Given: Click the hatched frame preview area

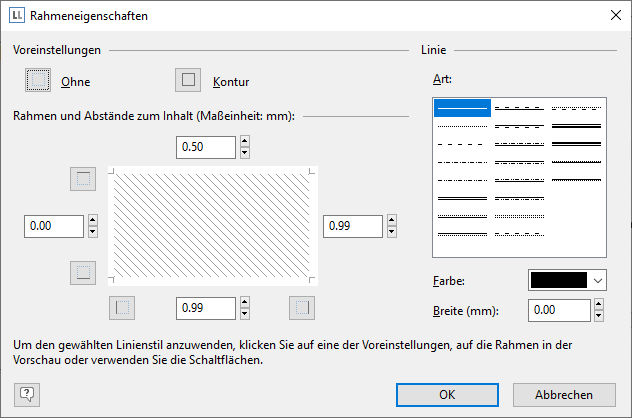Looking at the screenshot, I should [x=212, y=226].
